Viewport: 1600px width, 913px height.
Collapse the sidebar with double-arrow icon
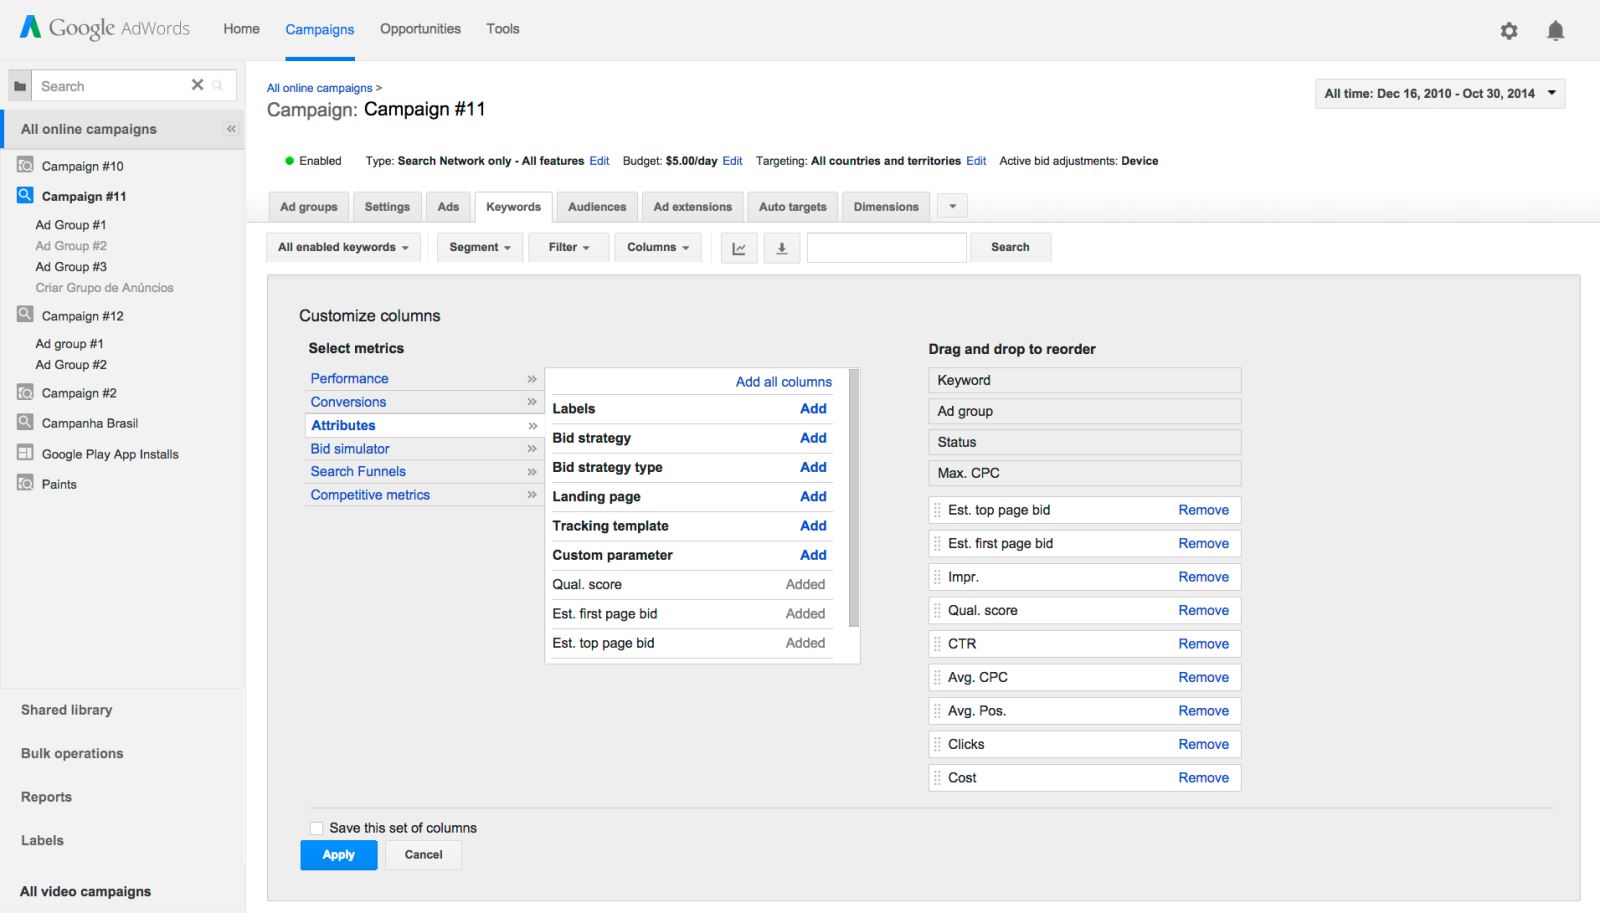pyautogui.click(x=231, y=129)
